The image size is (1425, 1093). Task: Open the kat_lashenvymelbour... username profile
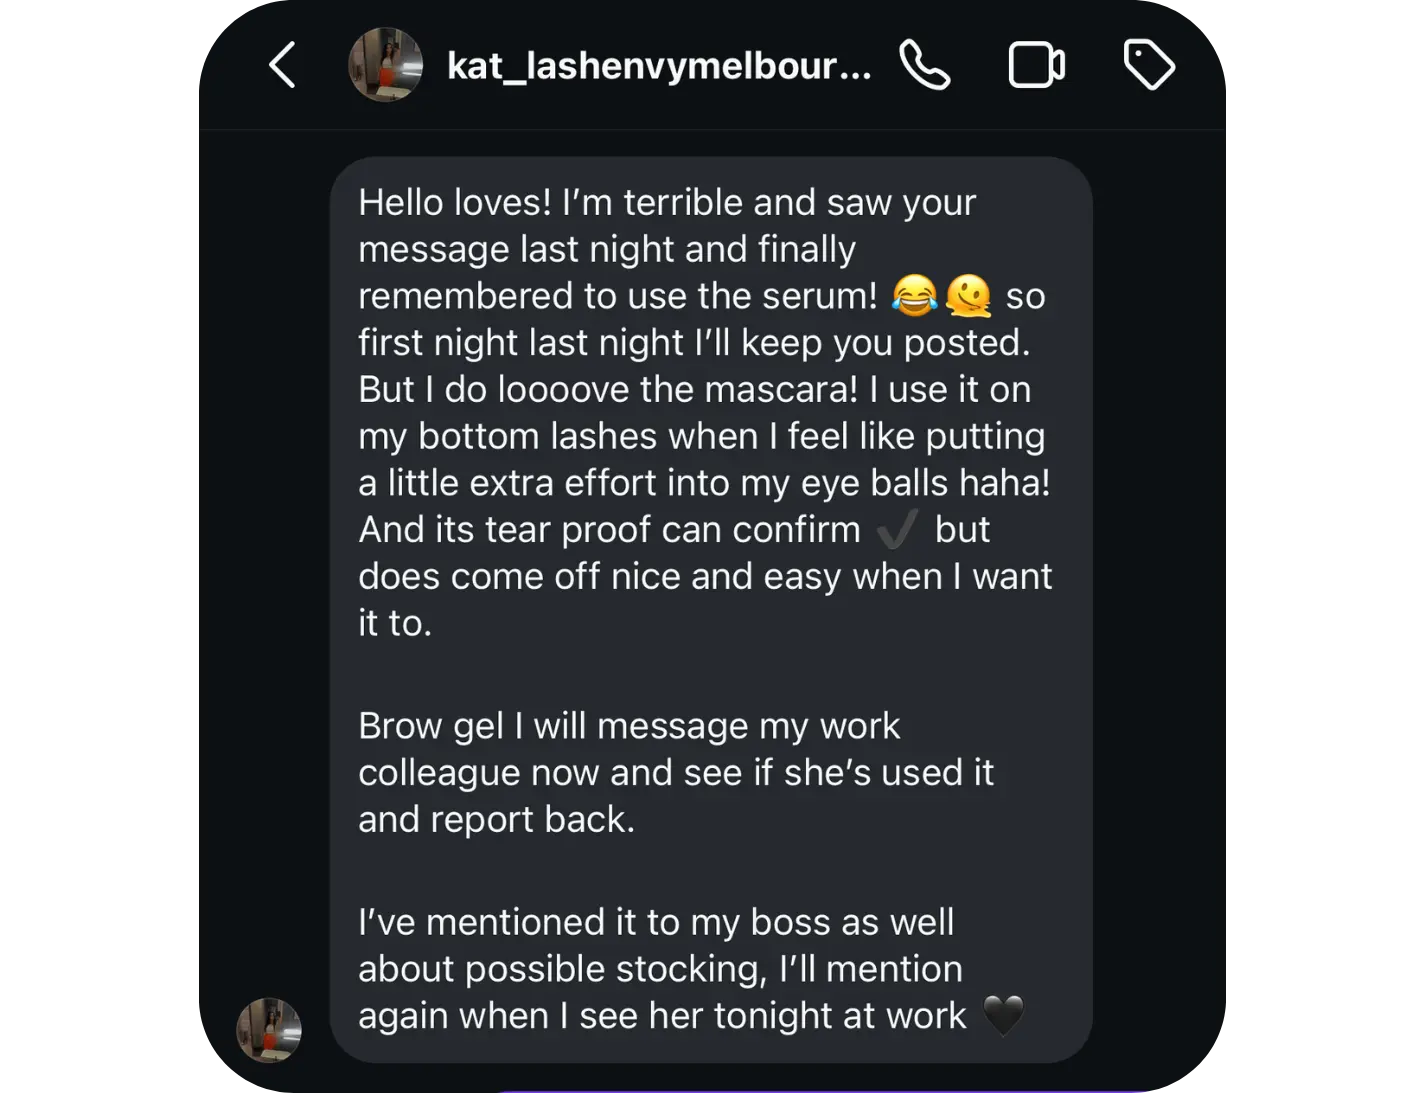659,66
